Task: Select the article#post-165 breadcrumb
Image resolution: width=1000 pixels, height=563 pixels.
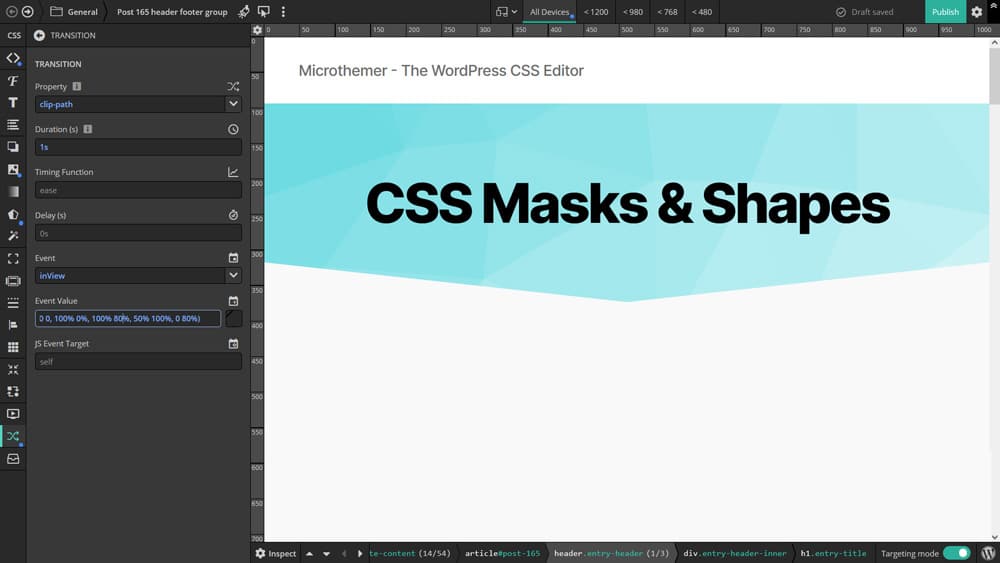Action: (x=502, y=553)
